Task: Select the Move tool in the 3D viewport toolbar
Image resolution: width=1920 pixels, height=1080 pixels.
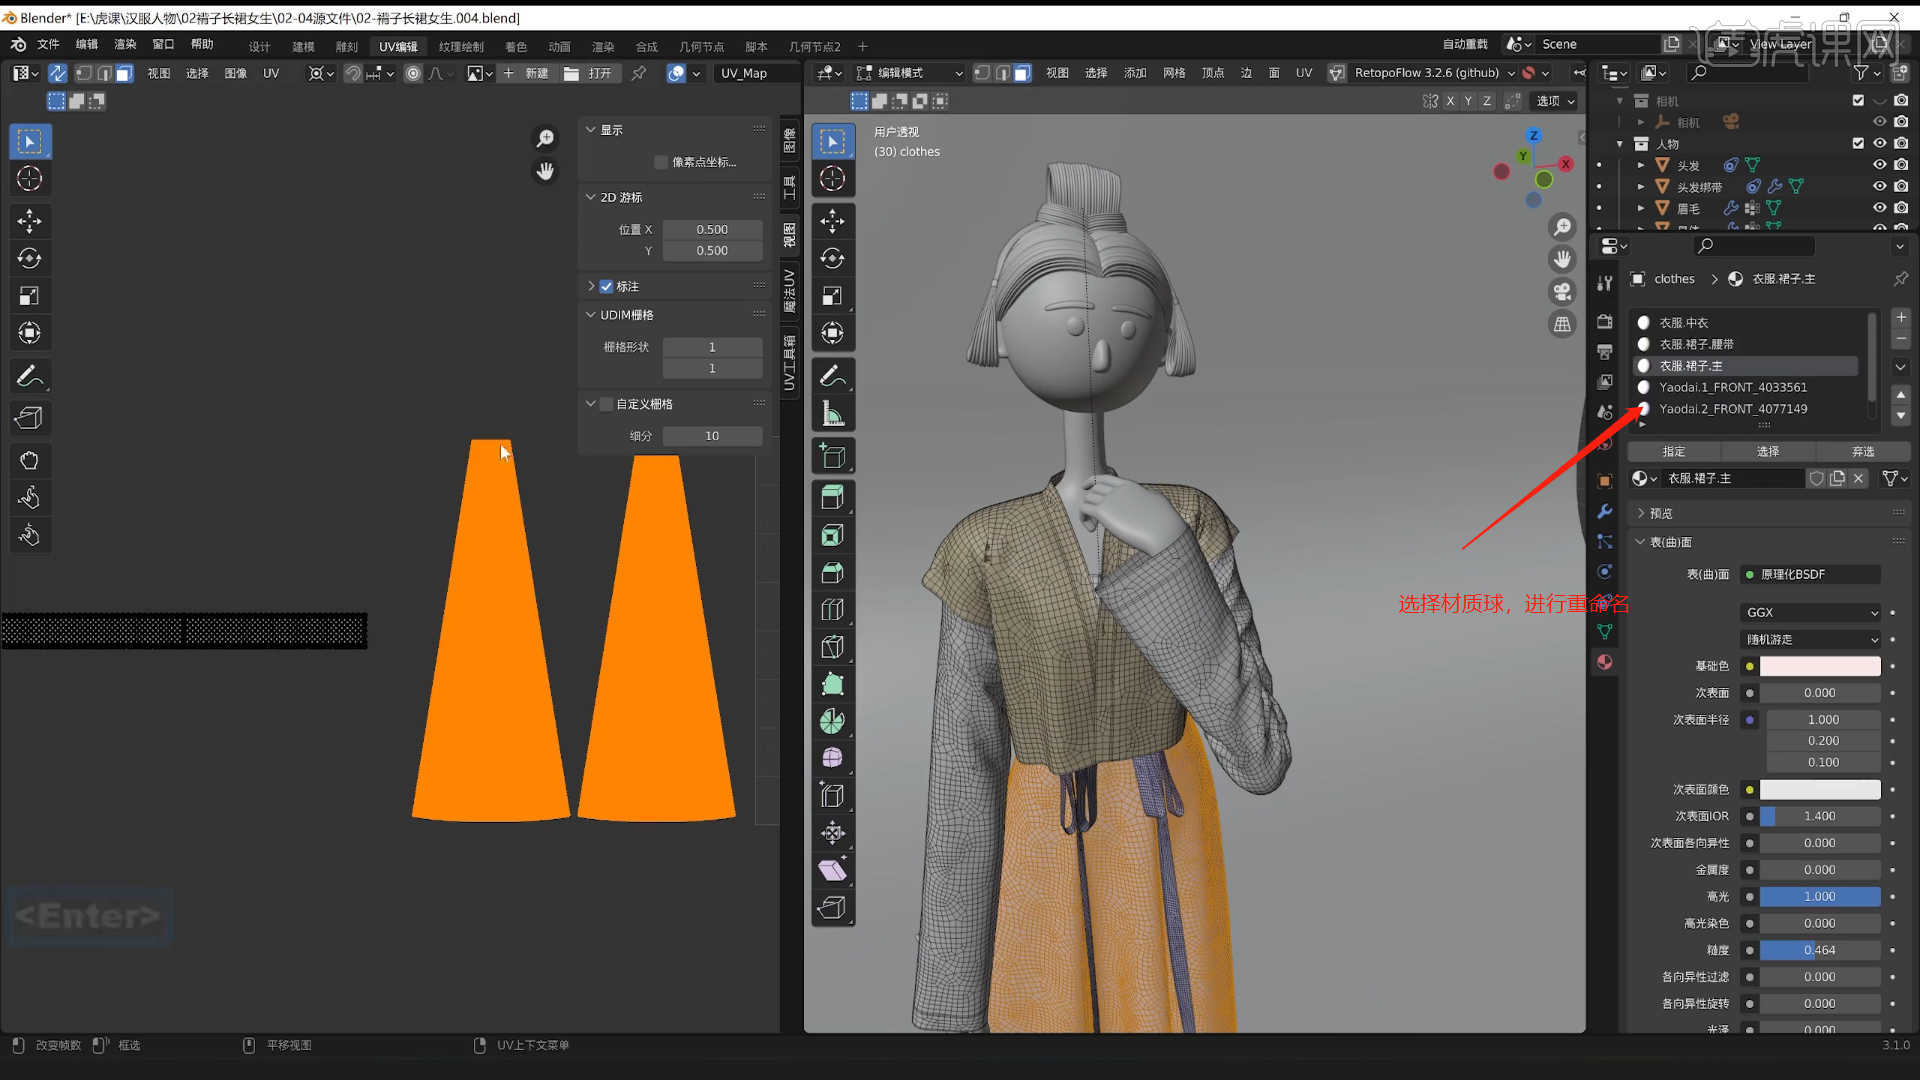Action: [x=833, y=221]
